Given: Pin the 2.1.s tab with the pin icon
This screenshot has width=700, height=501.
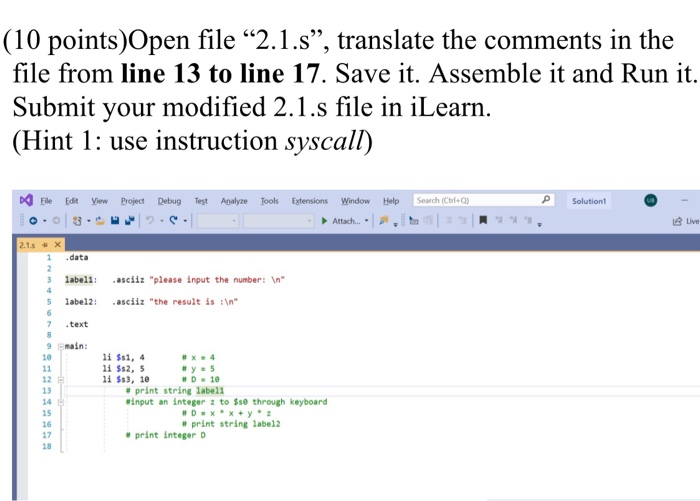Looking at the screenshot, I should (45, 245).
